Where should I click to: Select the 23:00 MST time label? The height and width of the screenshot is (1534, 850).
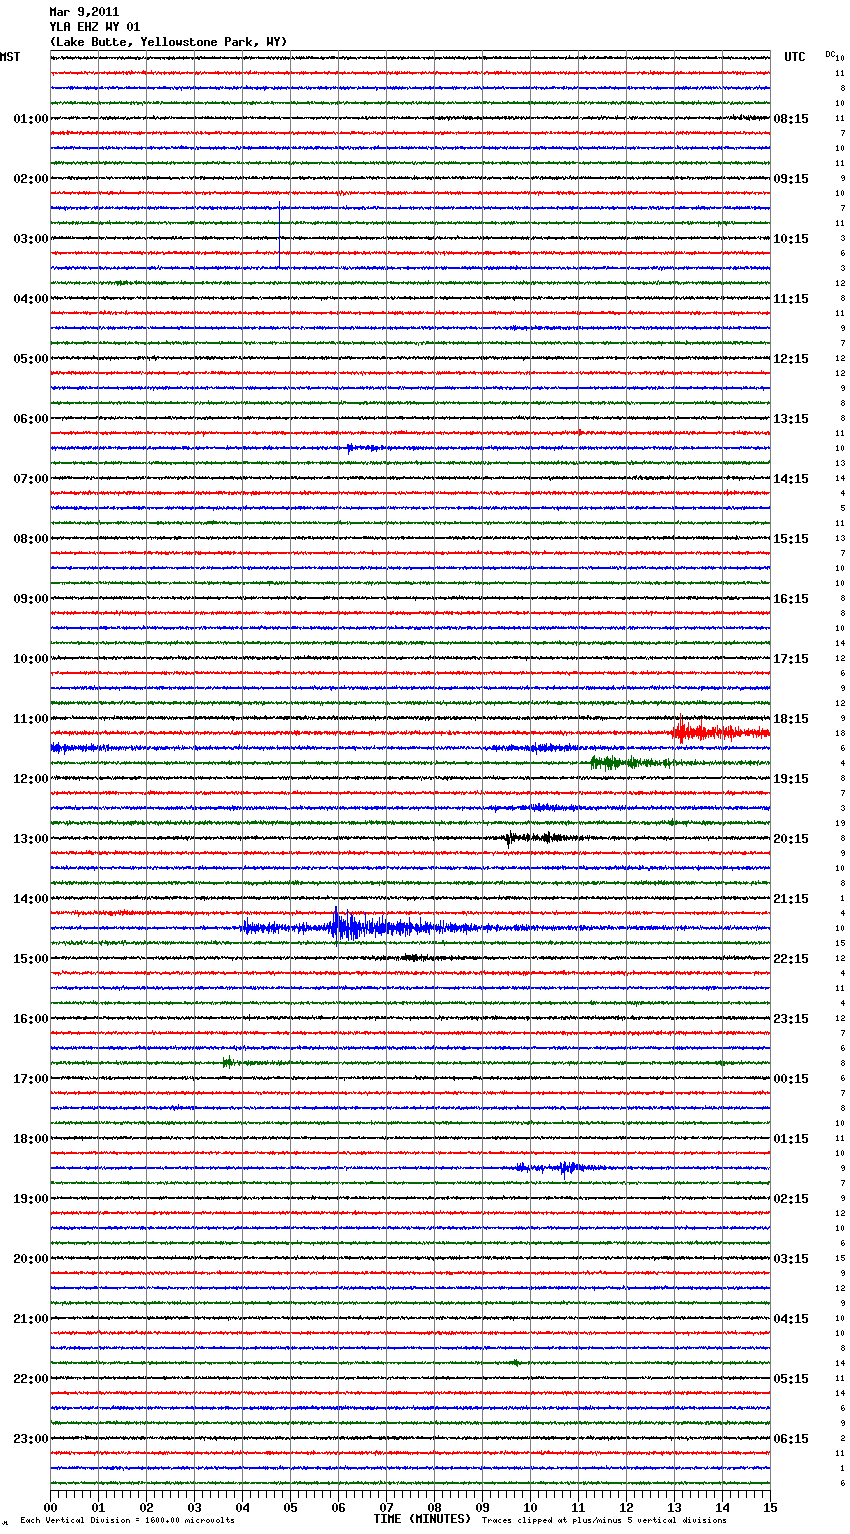31,1439
